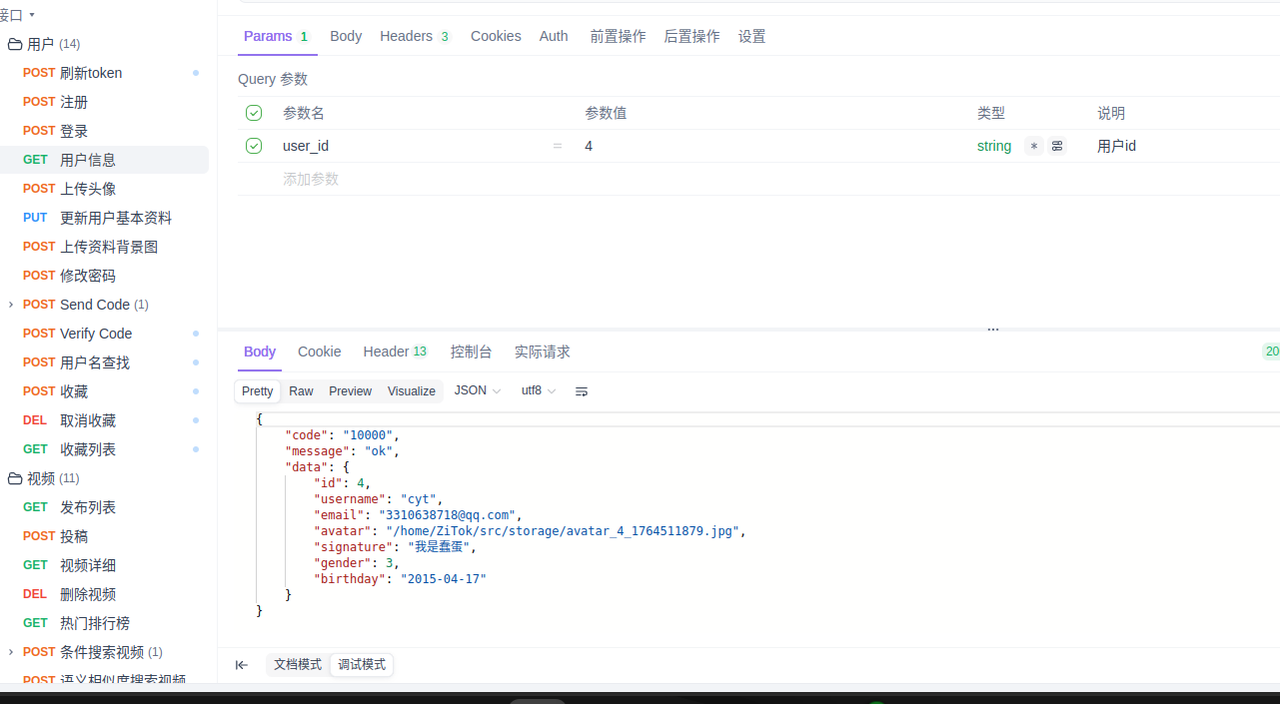Open the 接口 dropdown at top left

point(18,15)
